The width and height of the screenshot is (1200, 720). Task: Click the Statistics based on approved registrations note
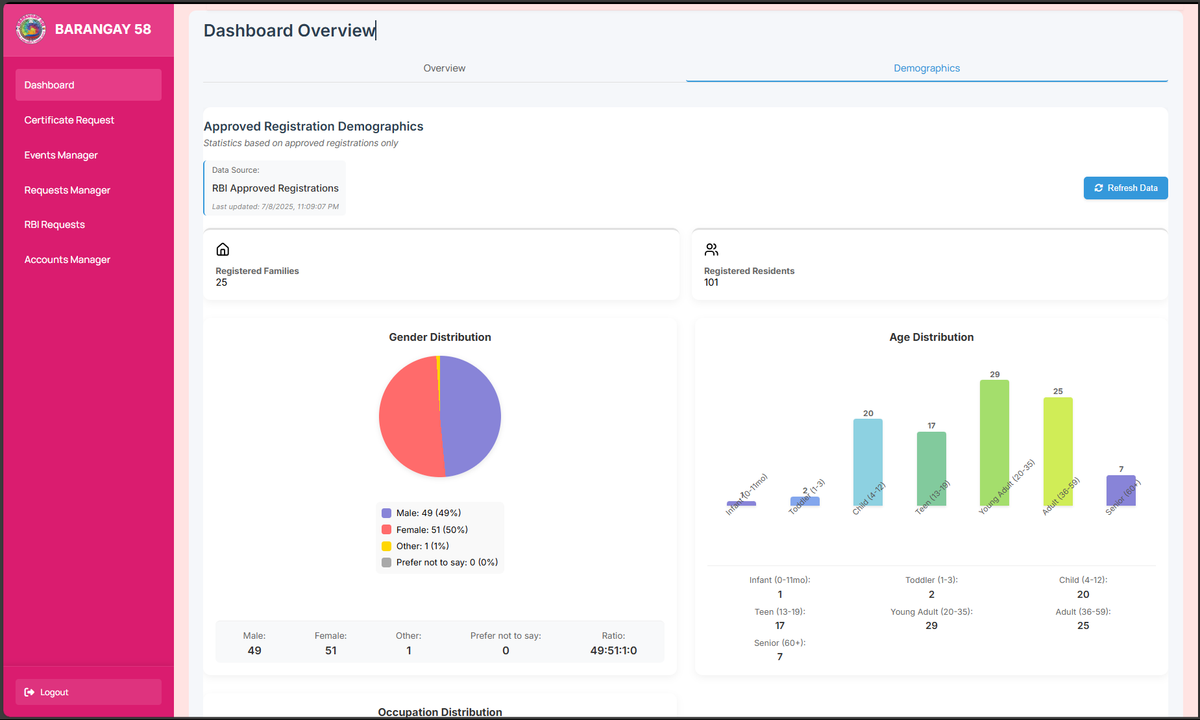tap(301, 143)
